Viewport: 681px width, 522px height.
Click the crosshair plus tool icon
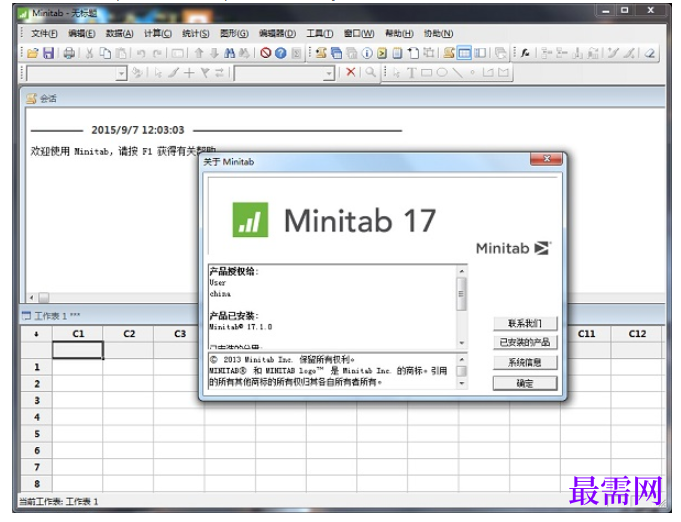189,73
